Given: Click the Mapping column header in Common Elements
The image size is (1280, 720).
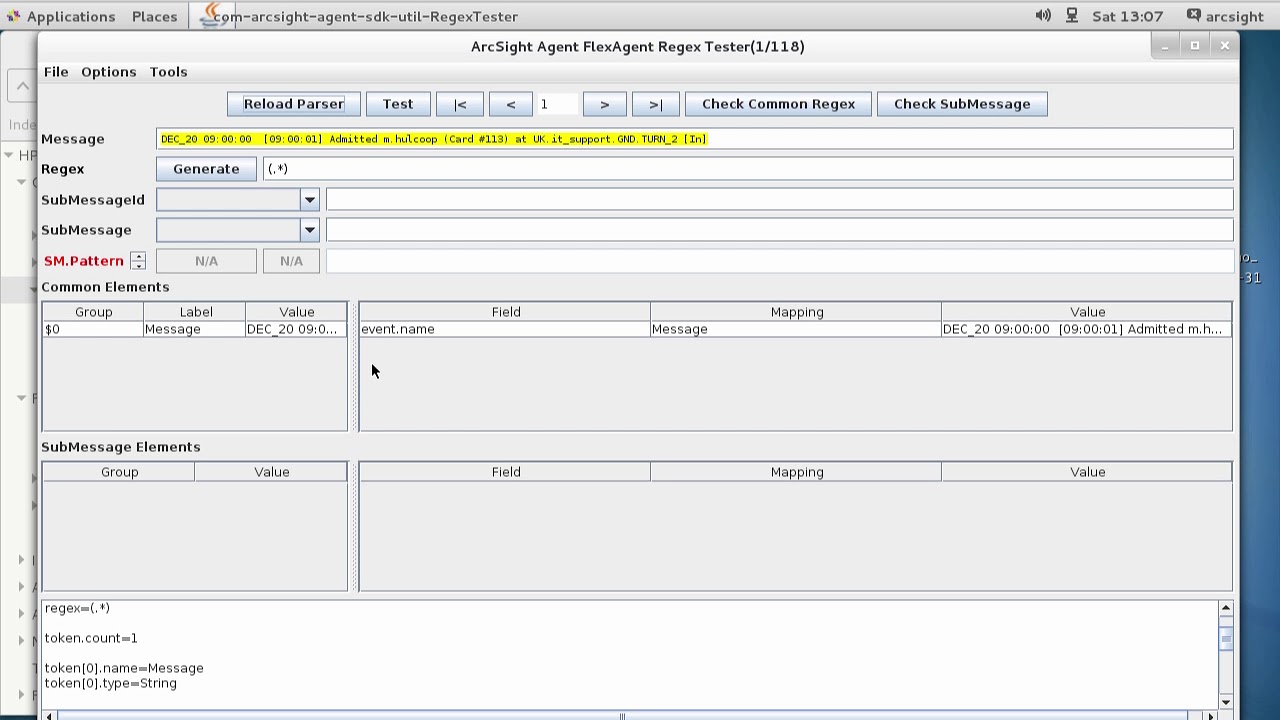Looking at the screenshot, I should [796, 312].
